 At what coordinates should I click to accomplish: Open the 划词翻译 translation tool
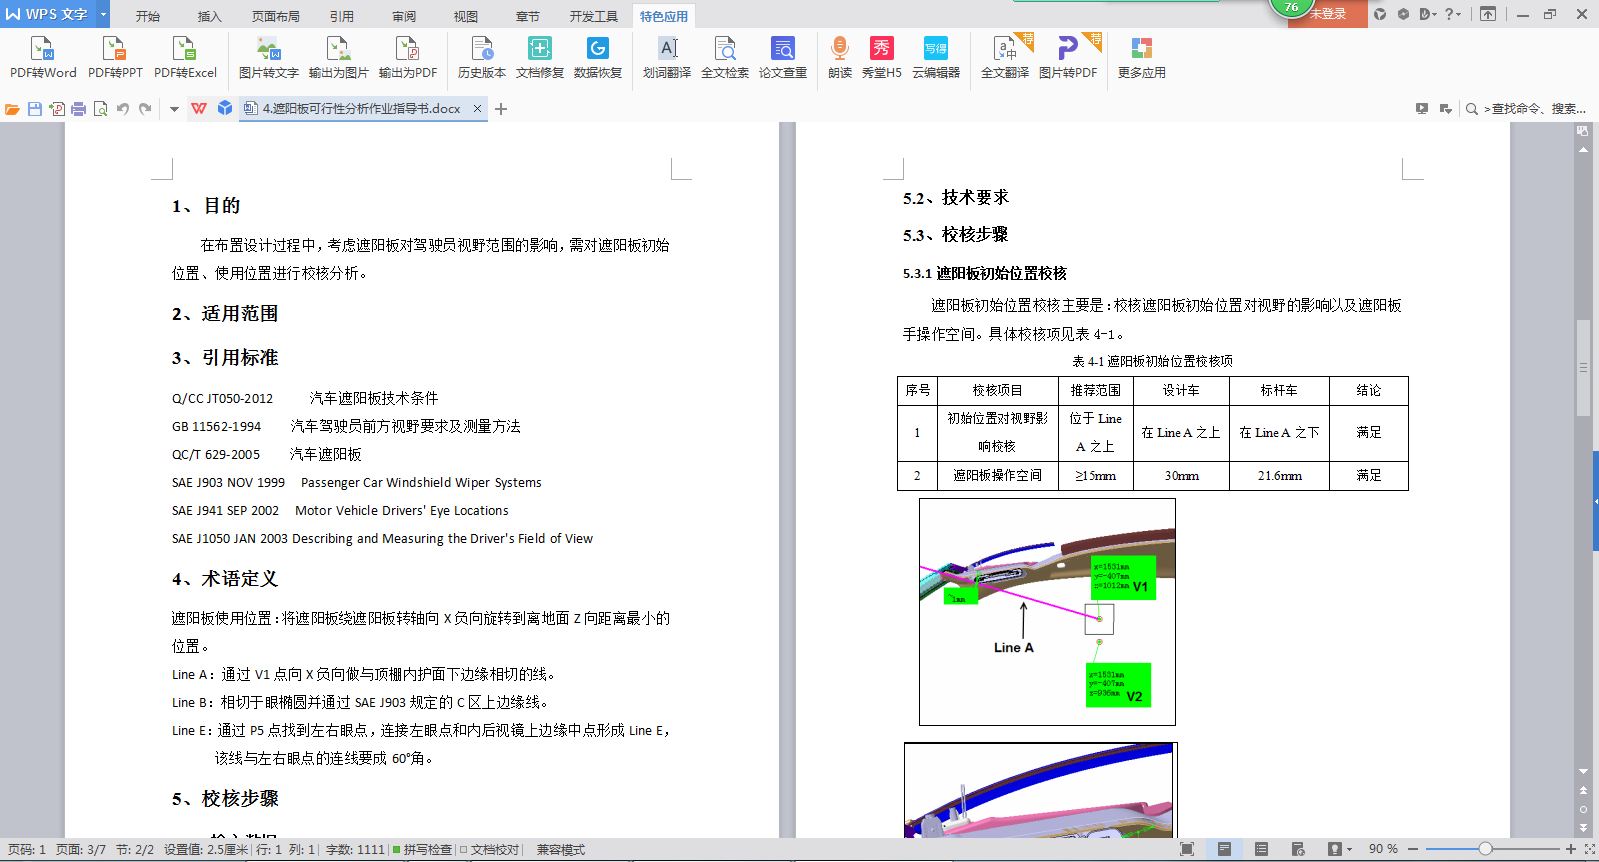667,57
